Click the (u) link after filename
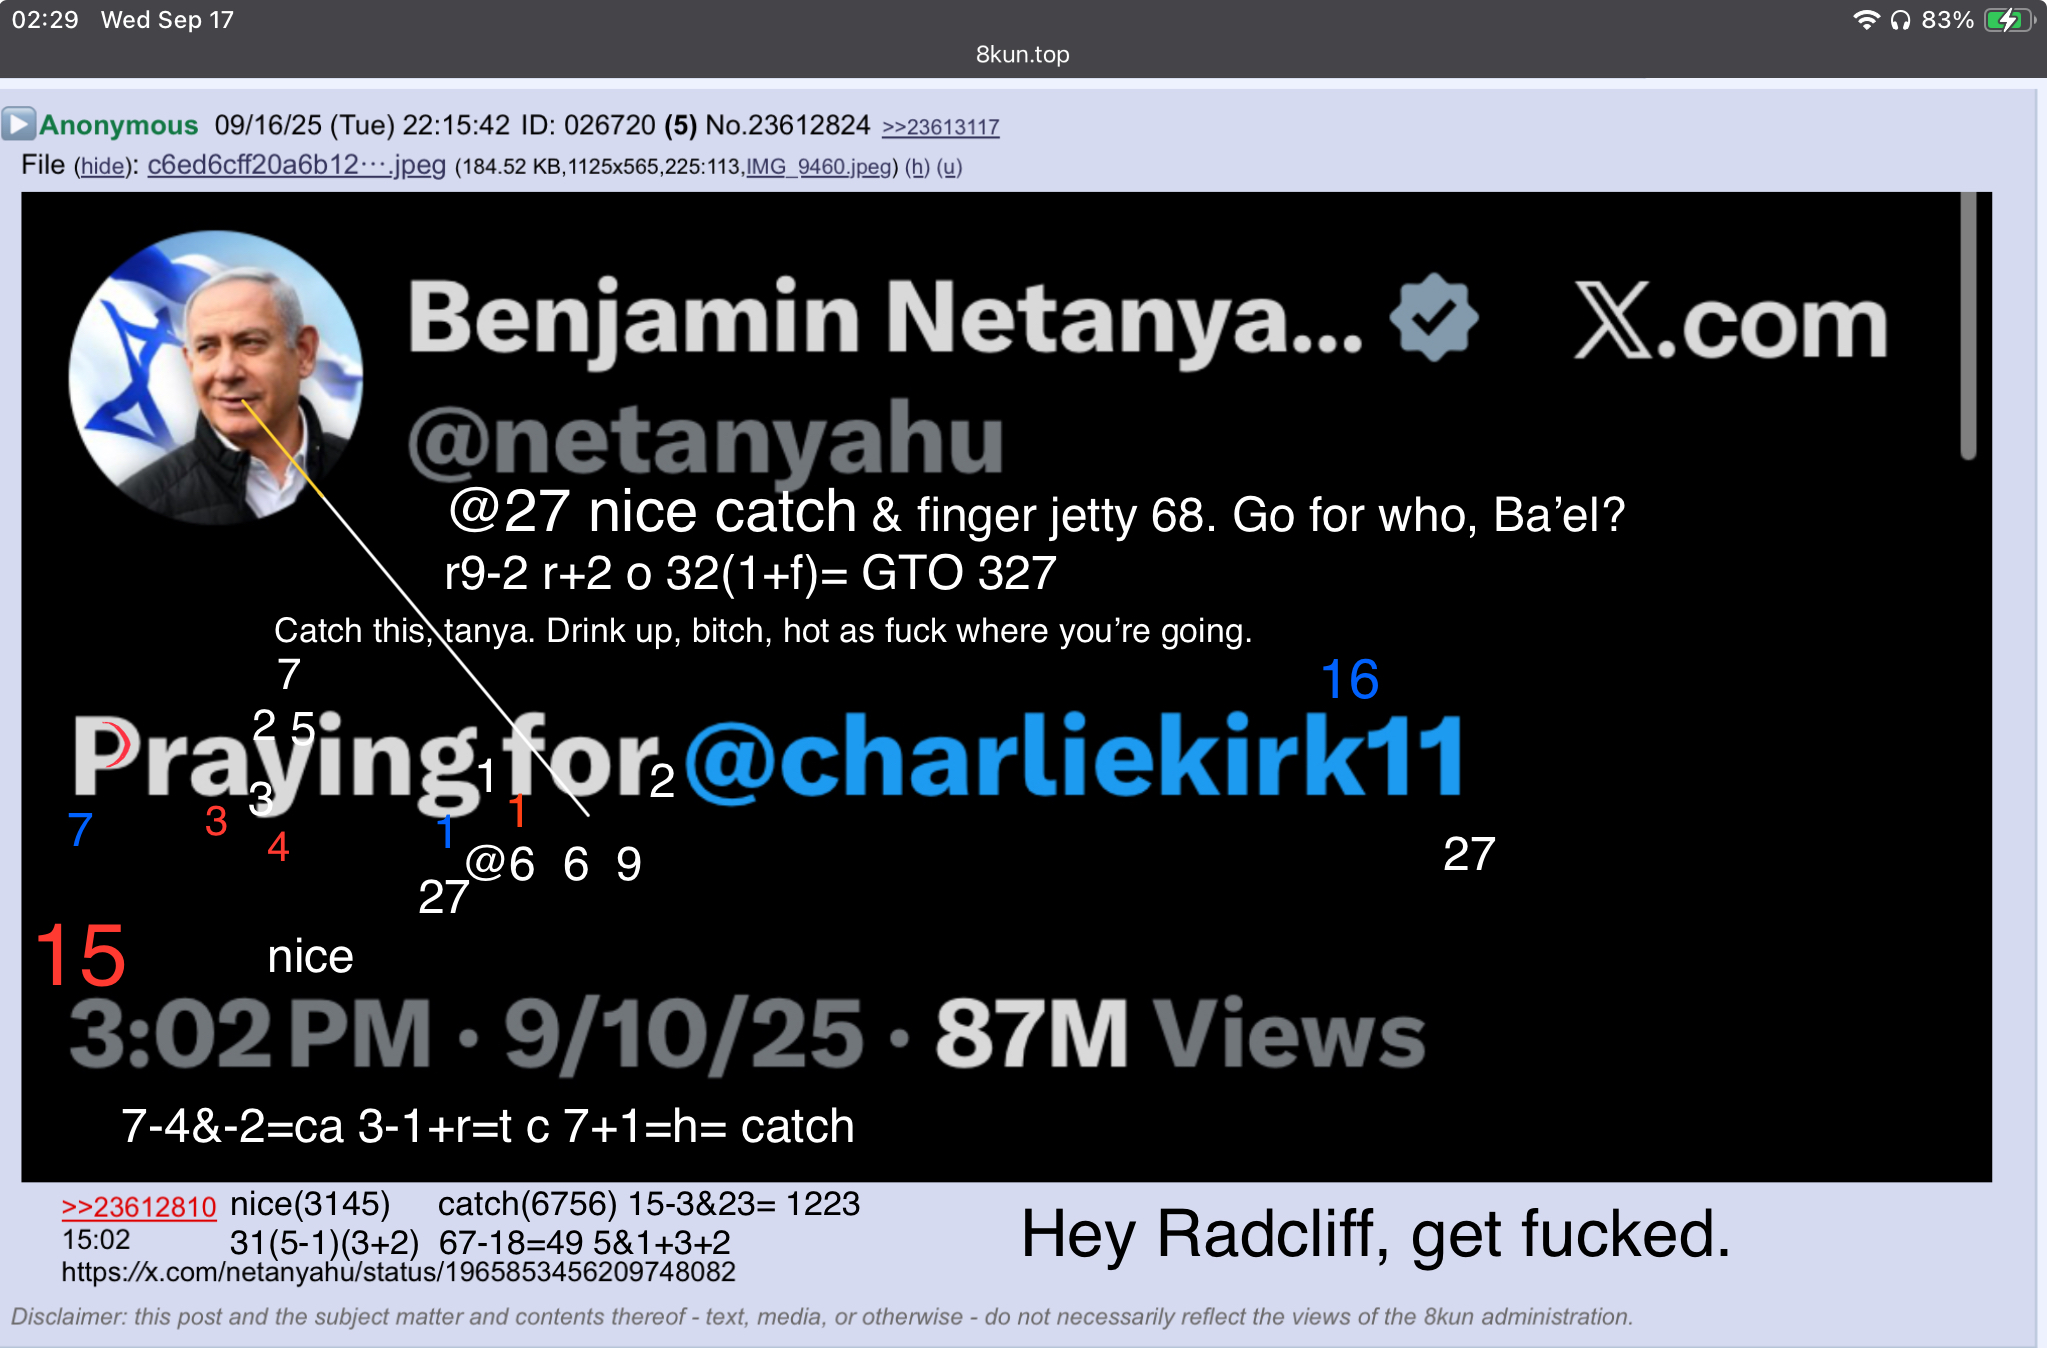This screenshot has height=1348, width=2047. click(949, 167)
